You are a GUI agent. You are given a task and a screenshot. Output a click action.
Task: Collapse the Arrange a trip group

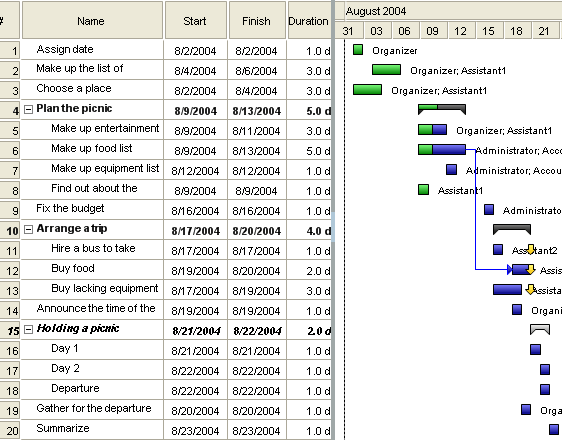tap(28, 229)
